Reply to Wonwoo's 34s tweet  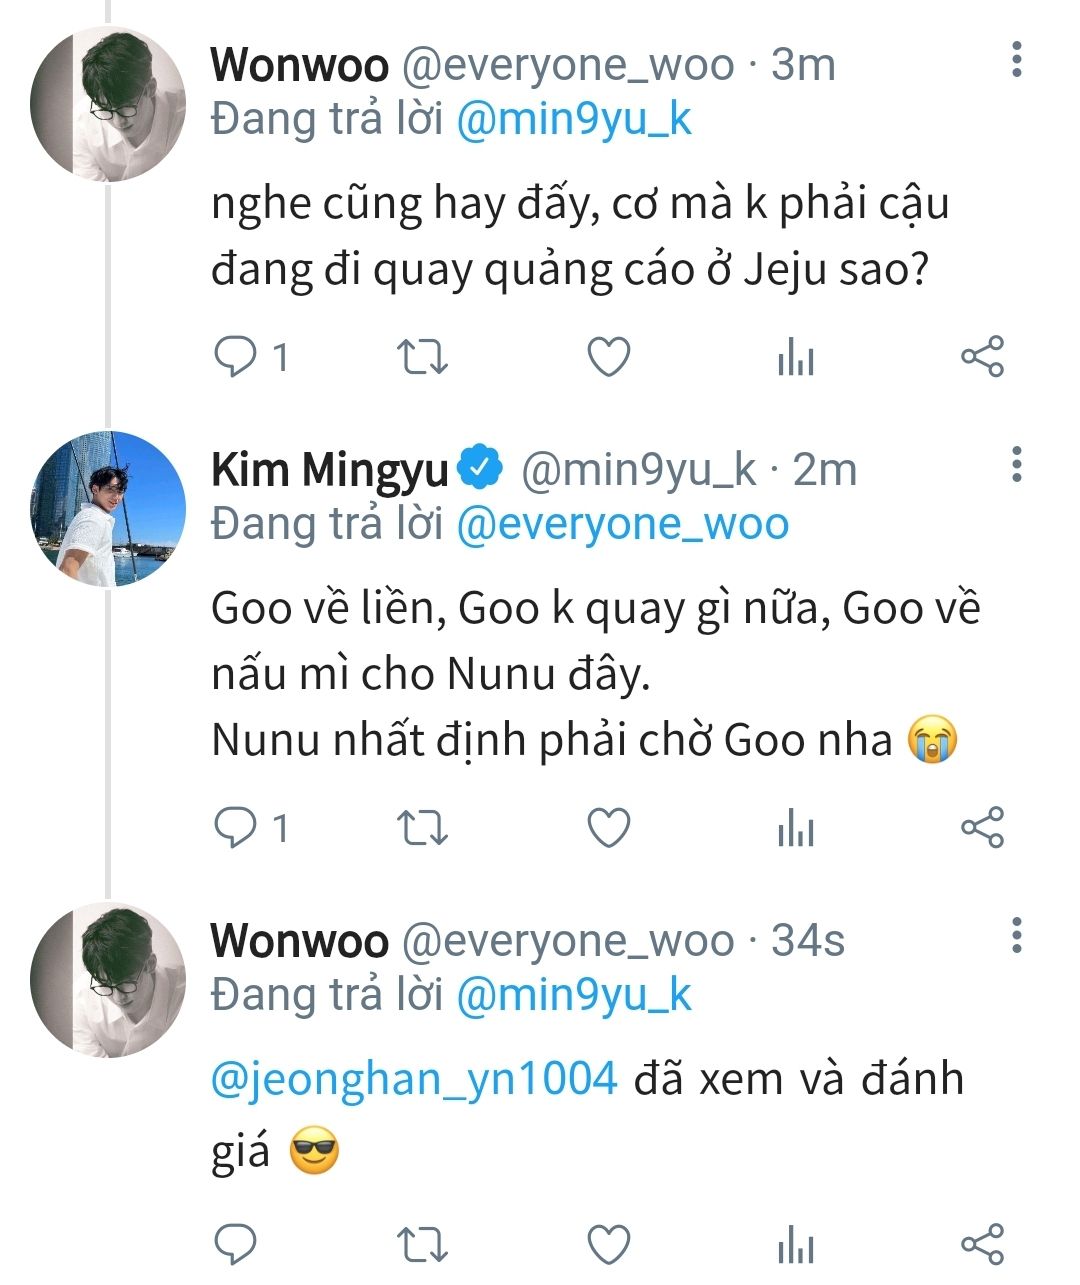(x=236, y=1244)
